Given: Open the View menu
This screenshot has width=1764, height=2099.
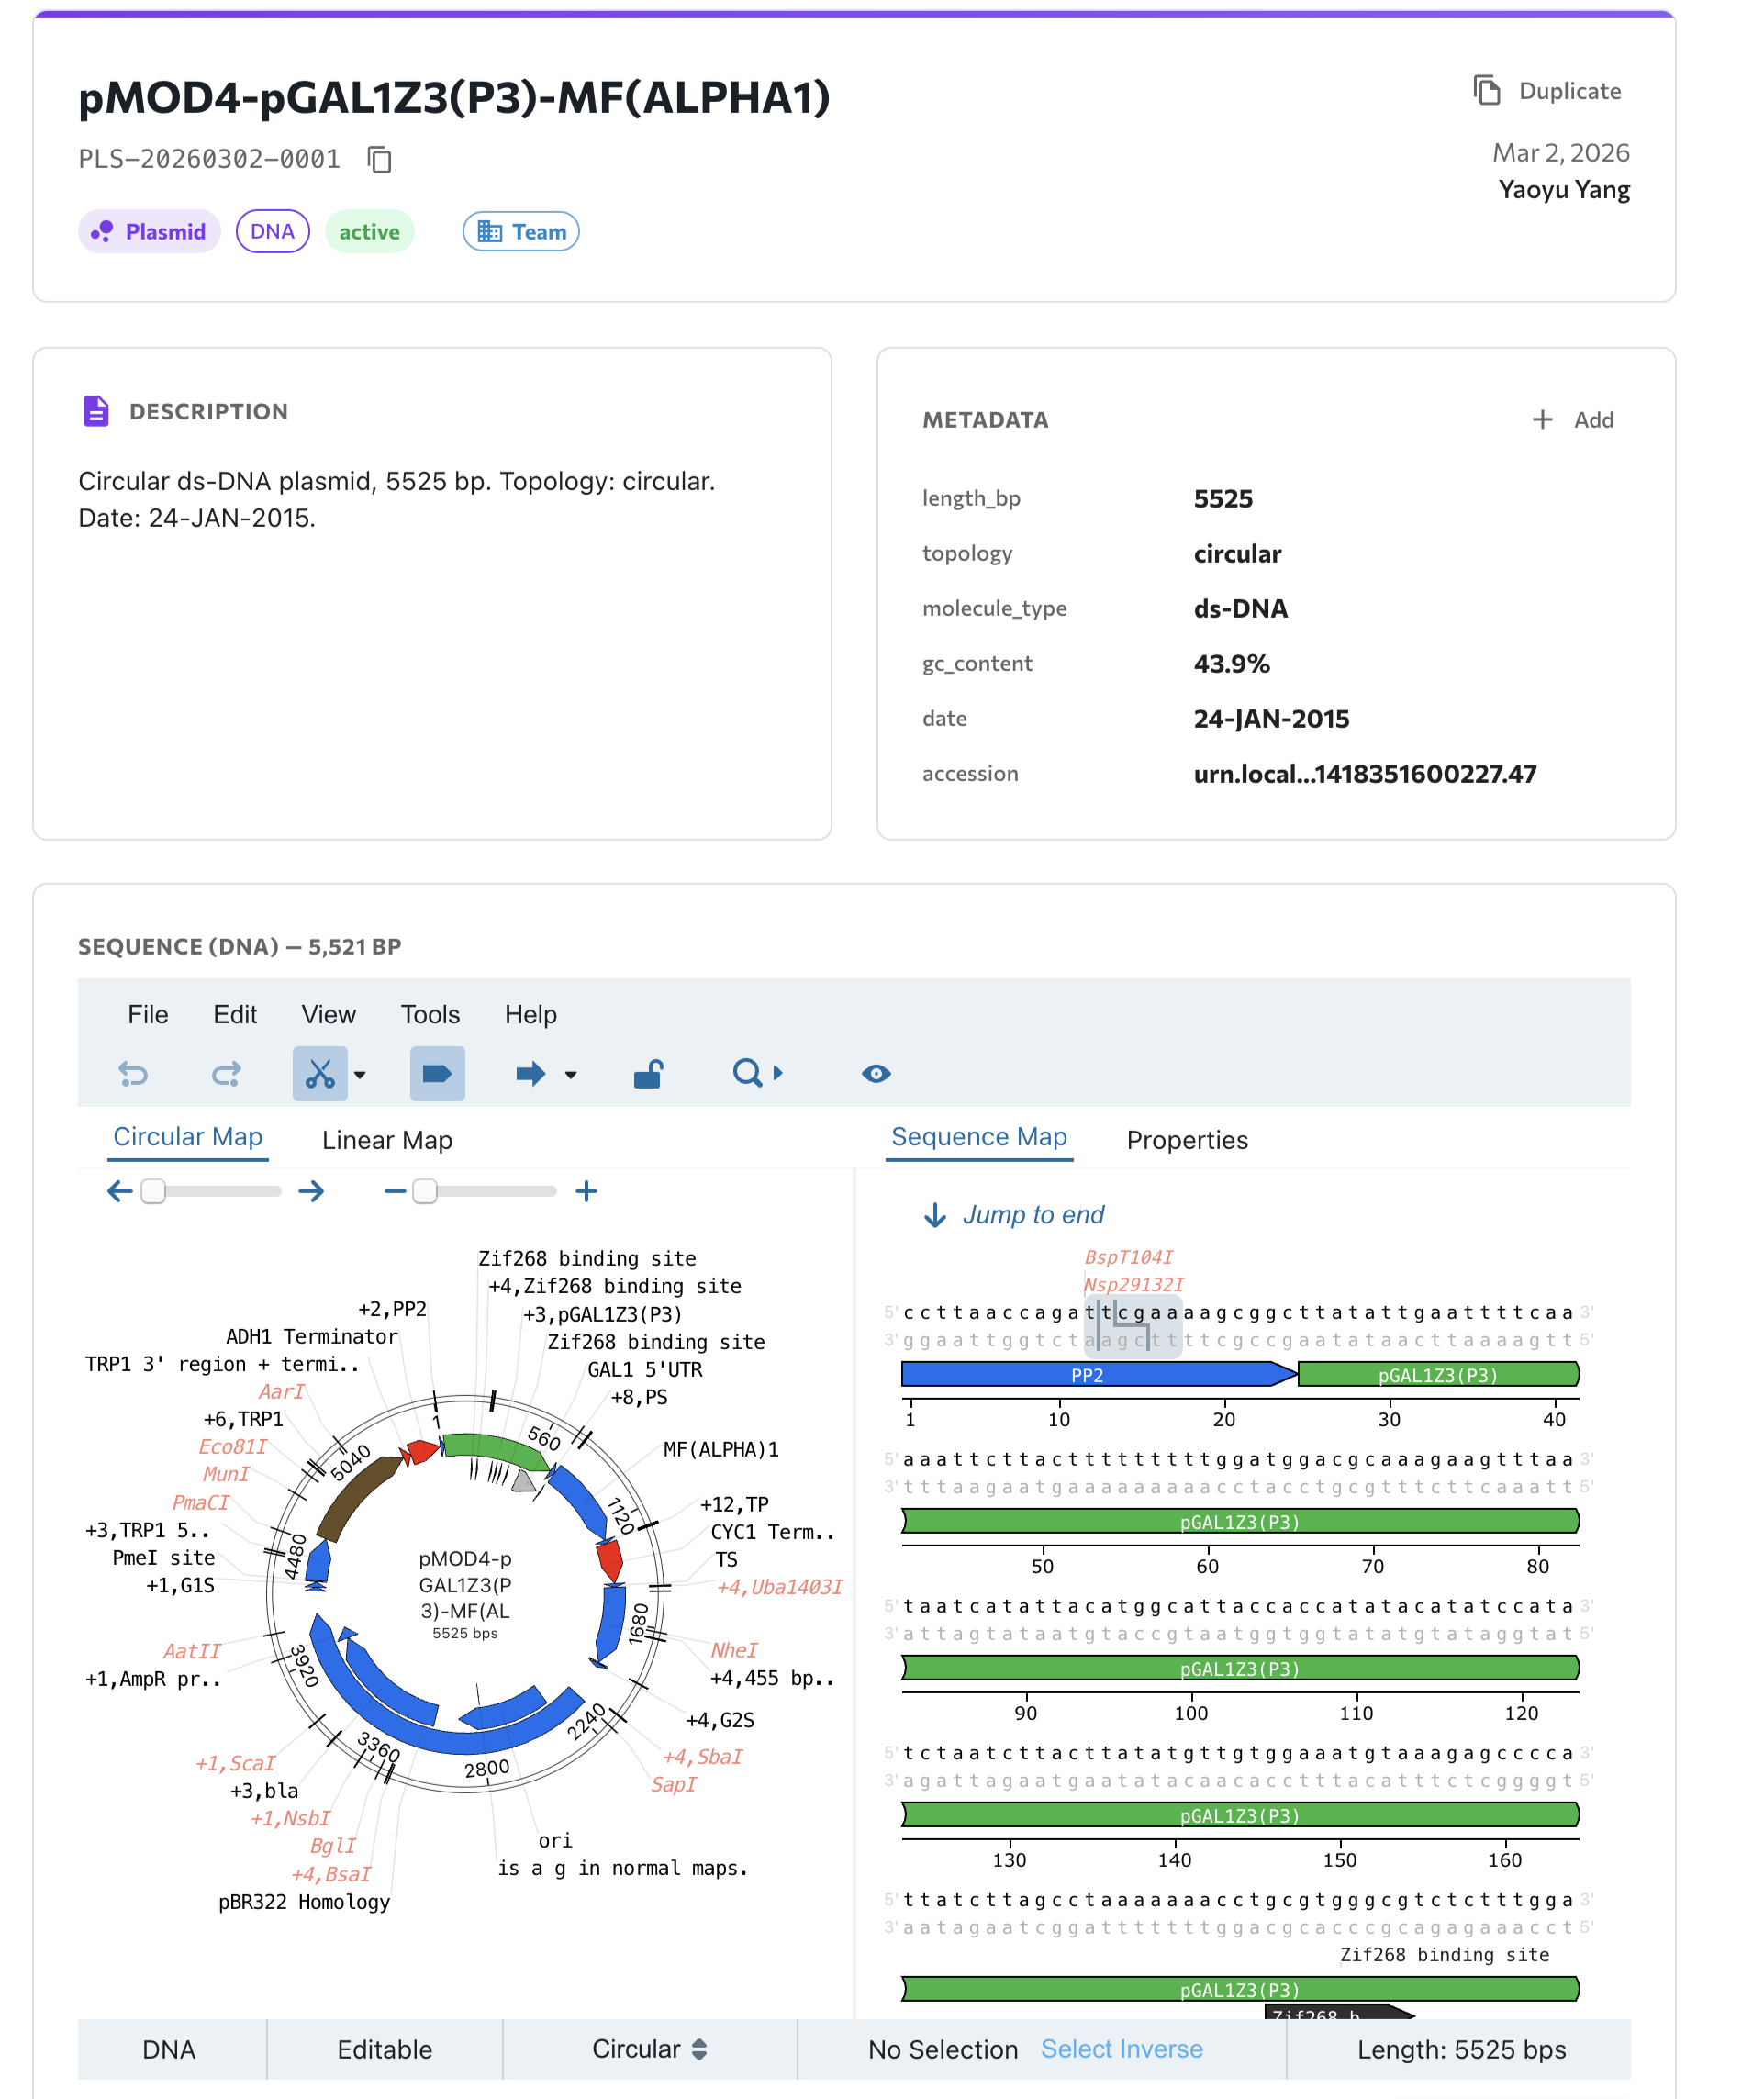Looking at the screenshot, I should tap(329, 1014).
